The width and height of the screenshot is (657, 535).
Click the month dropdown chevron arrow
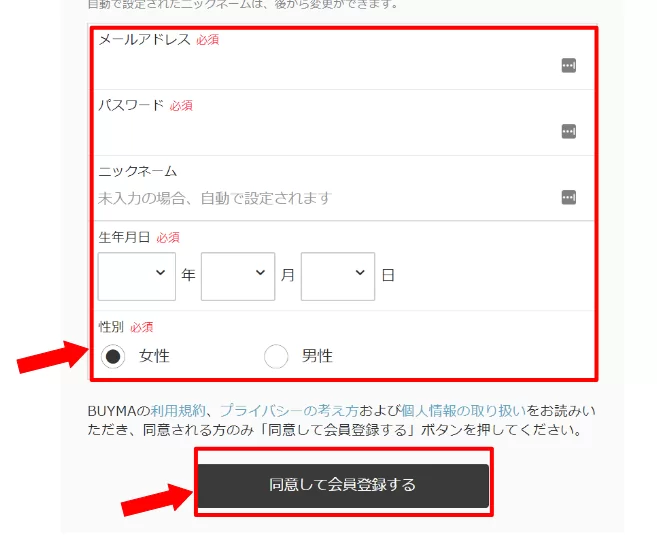click(x=260, y=273)
